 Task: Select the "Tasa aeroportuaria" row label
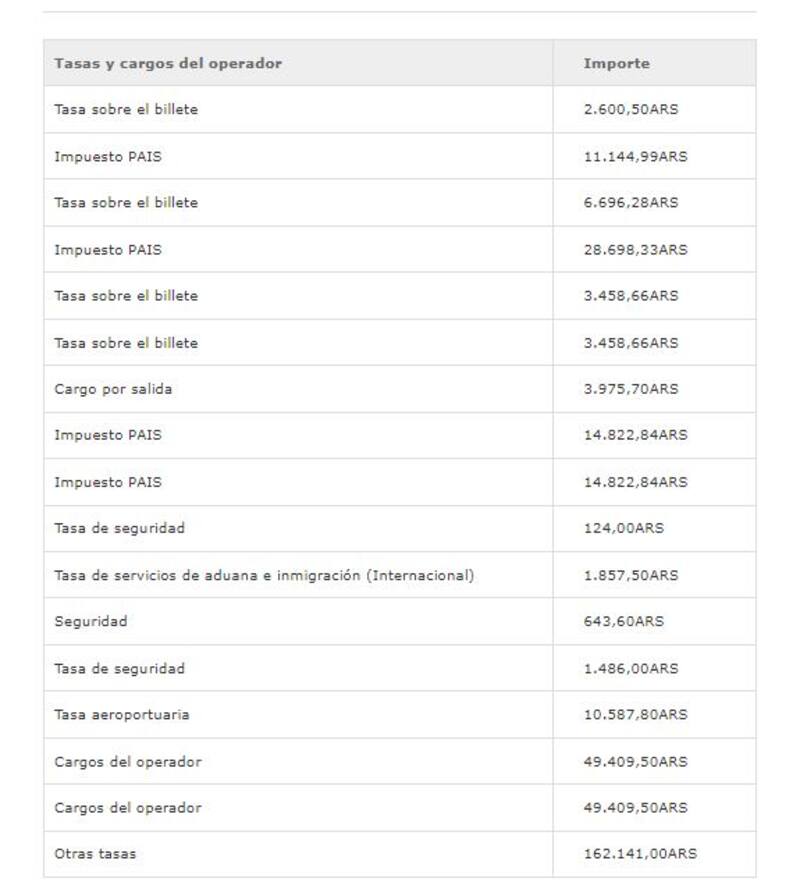coord(121,714)
